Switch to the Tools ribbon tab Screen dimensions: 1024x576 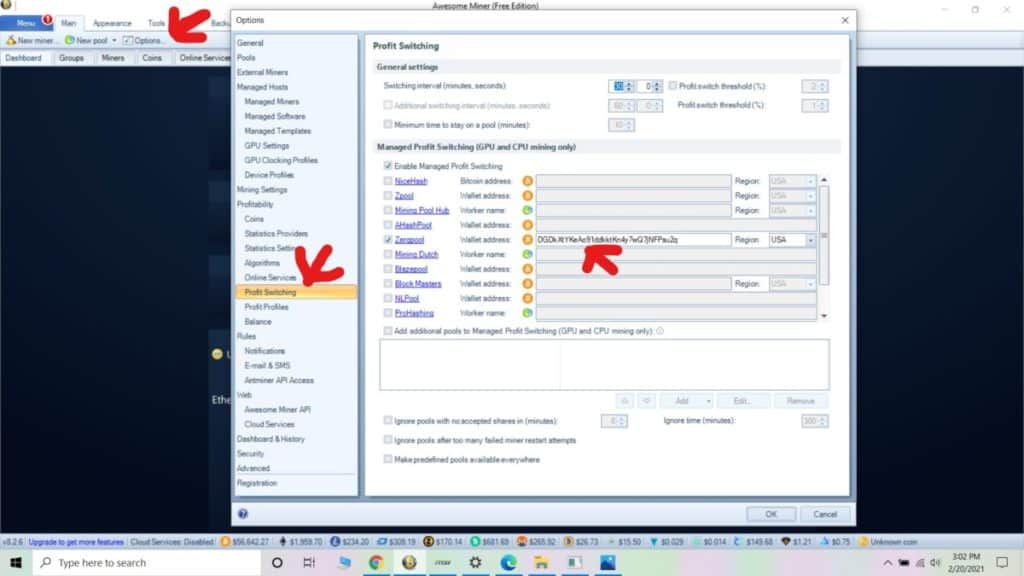157,23
